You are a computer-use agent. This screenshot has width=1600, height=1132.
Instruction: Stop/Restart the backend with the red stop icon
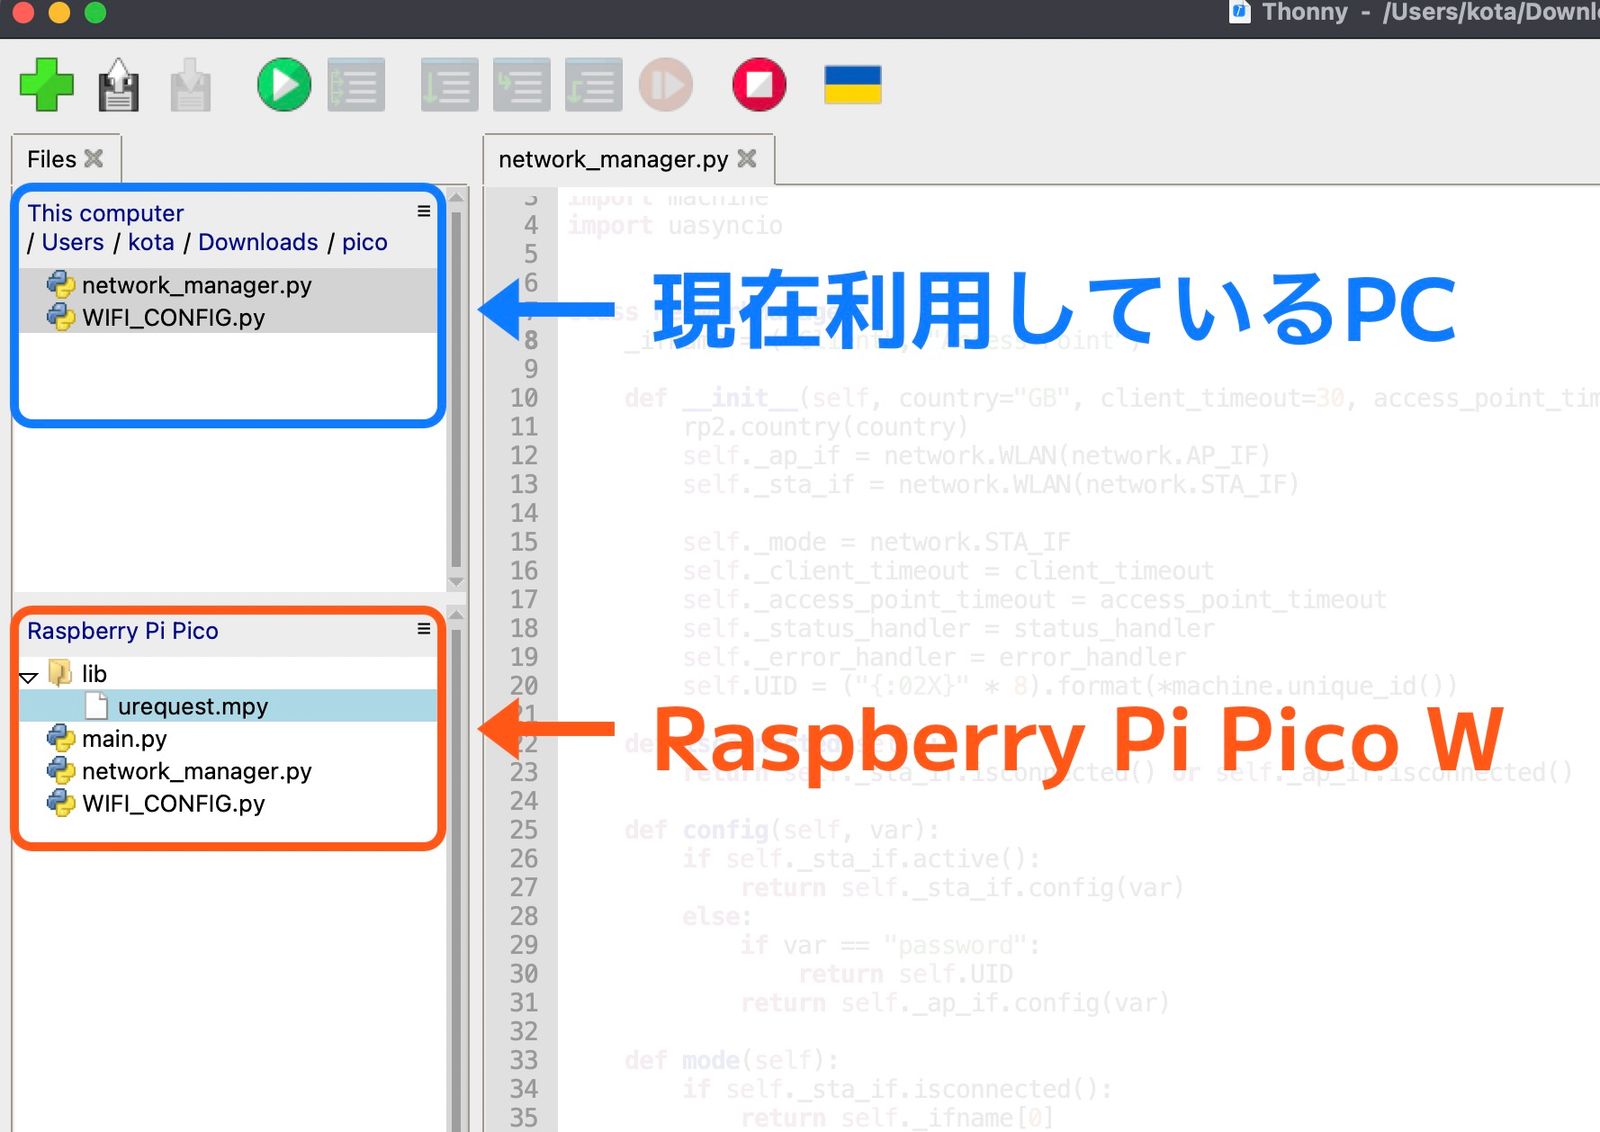coord(757,85)
